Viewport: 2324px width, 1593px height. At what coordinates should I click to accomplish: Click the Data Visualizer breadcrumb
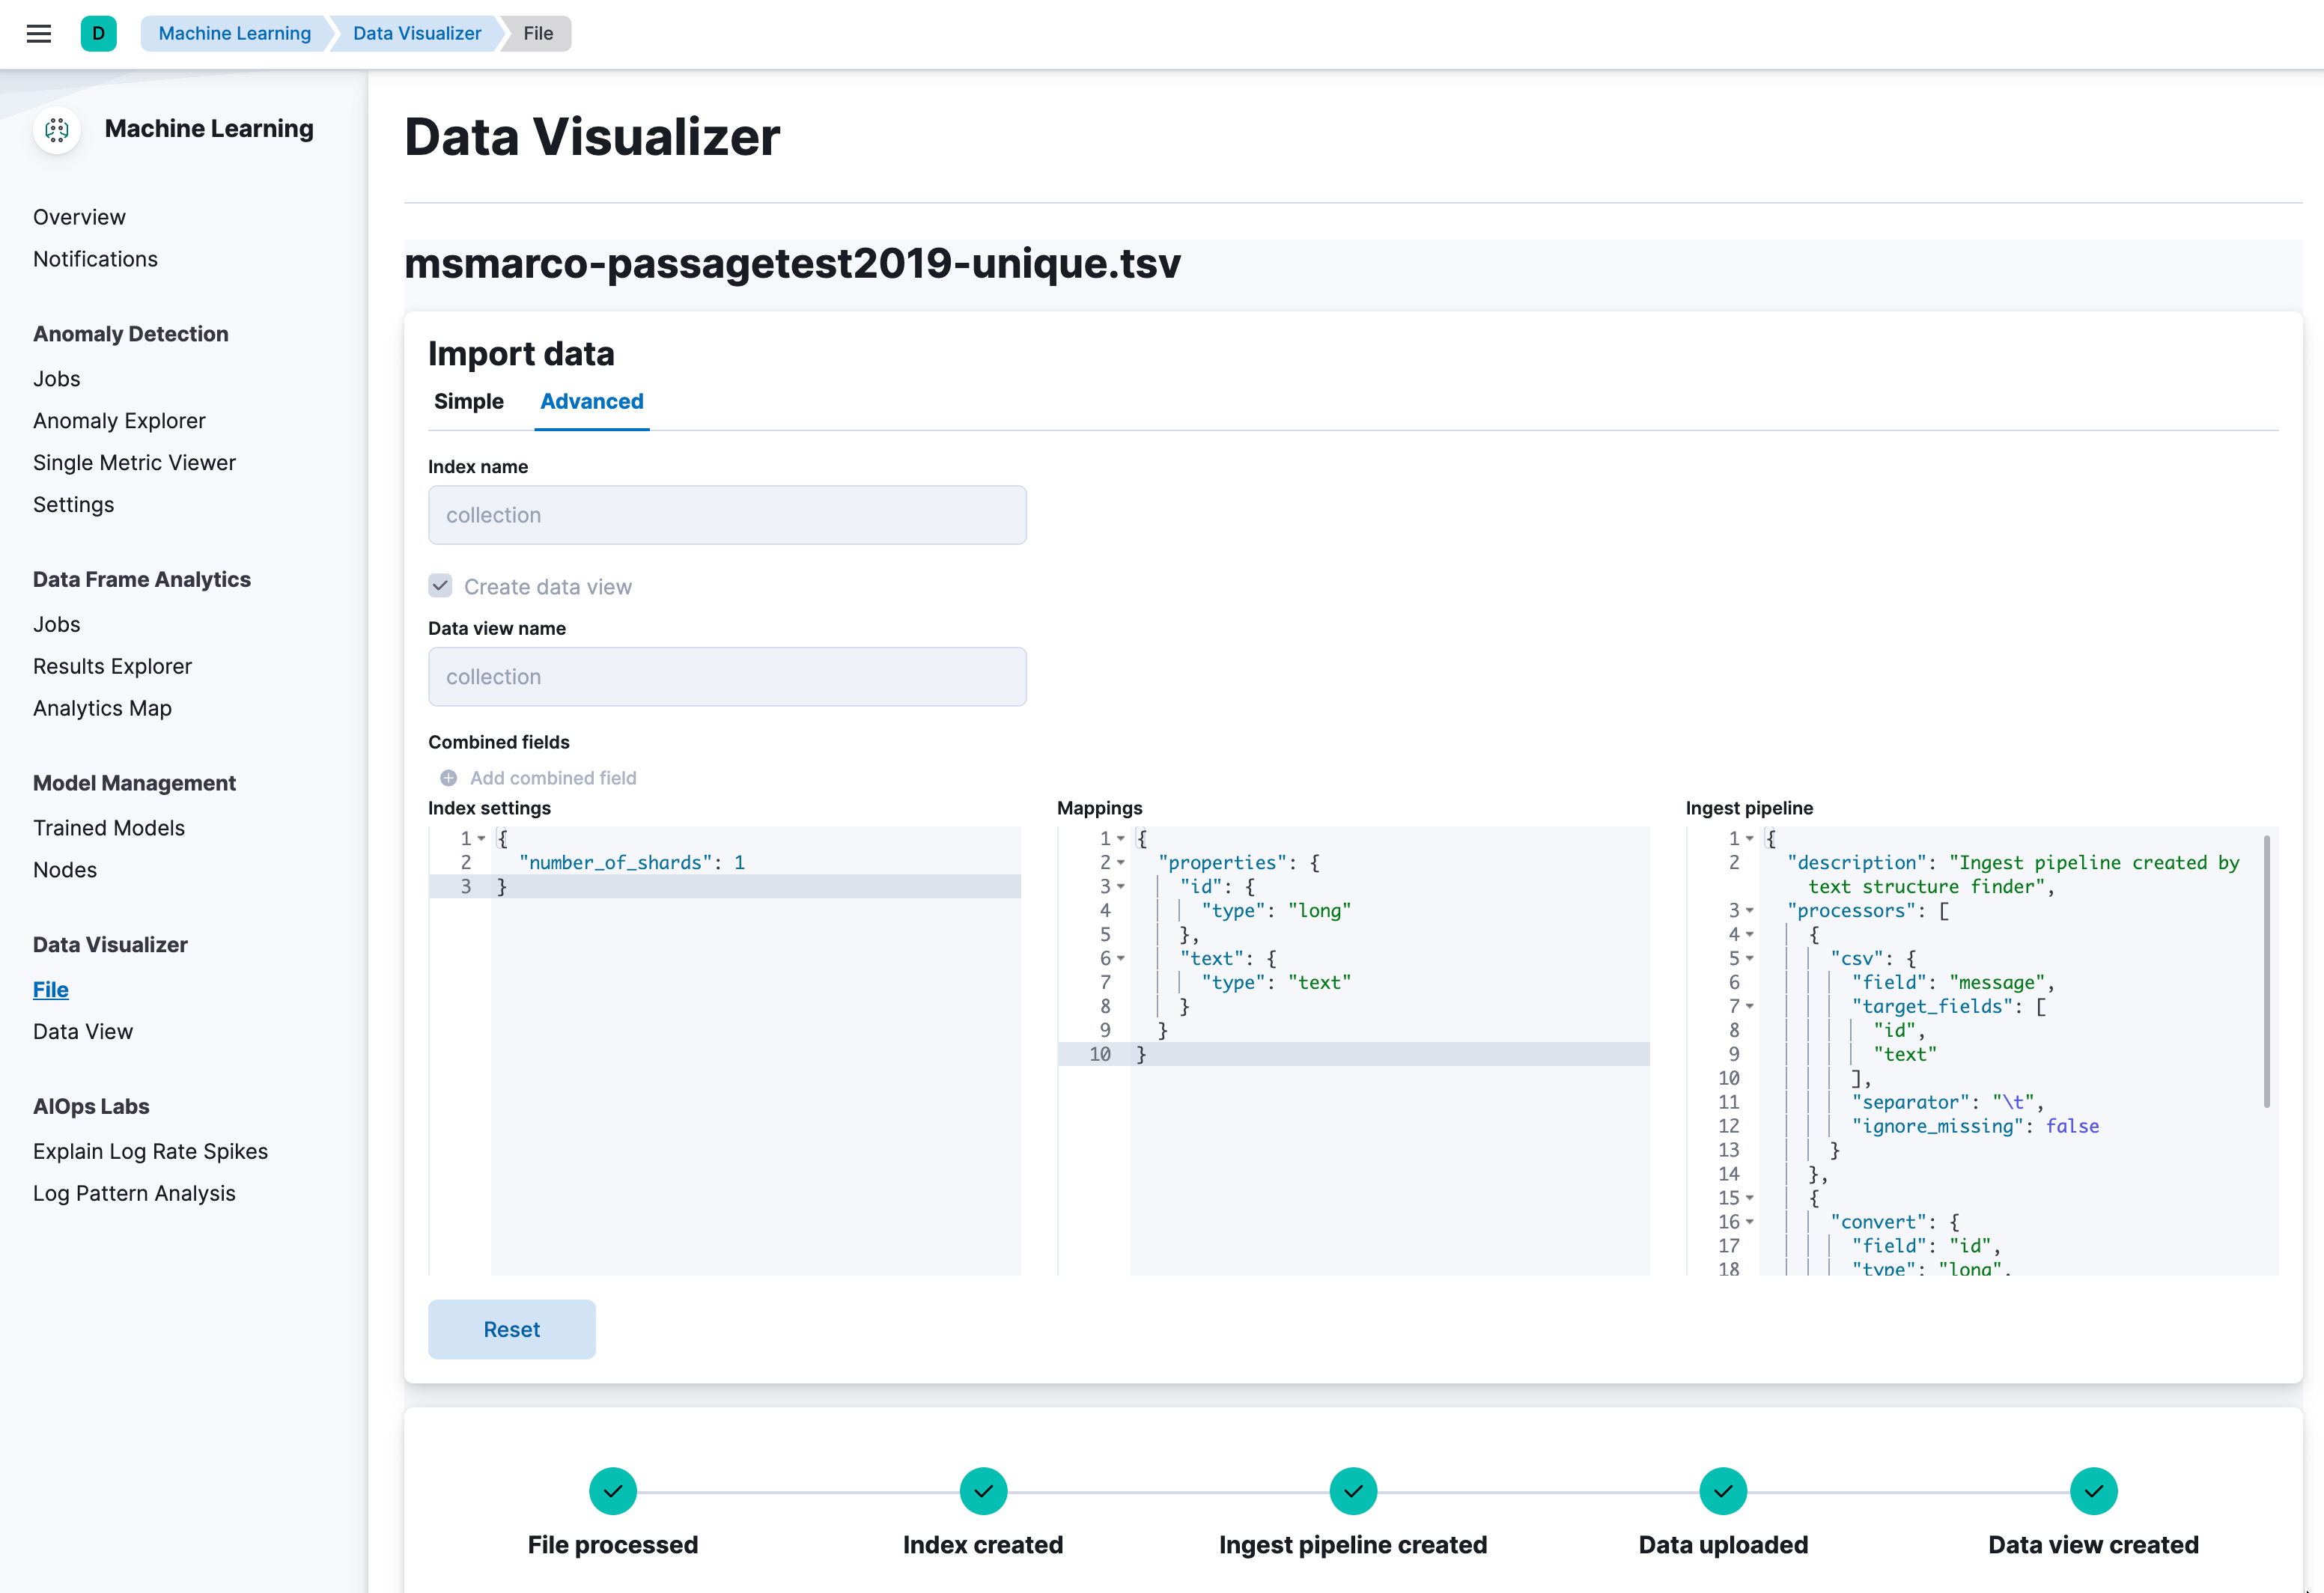416,33
